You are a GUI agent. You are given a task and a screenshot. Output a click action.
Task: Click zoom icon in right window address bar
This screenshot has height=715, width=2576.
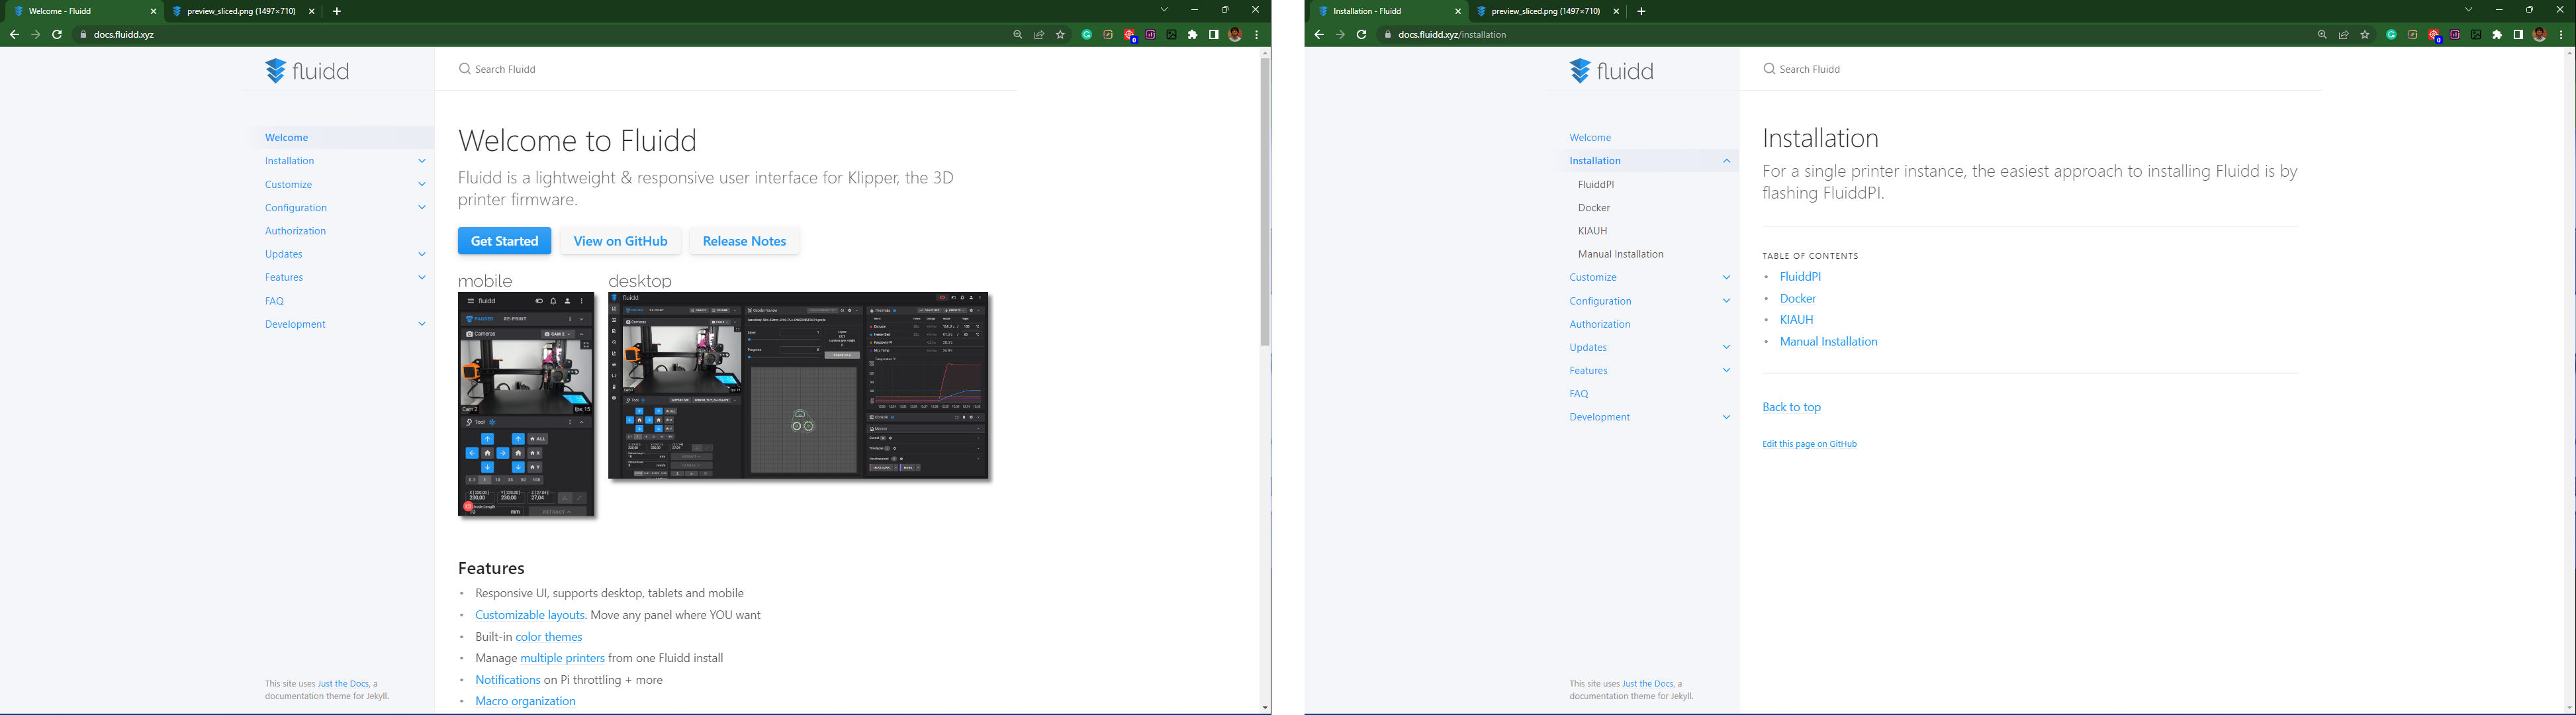[x=2323, y=35]
